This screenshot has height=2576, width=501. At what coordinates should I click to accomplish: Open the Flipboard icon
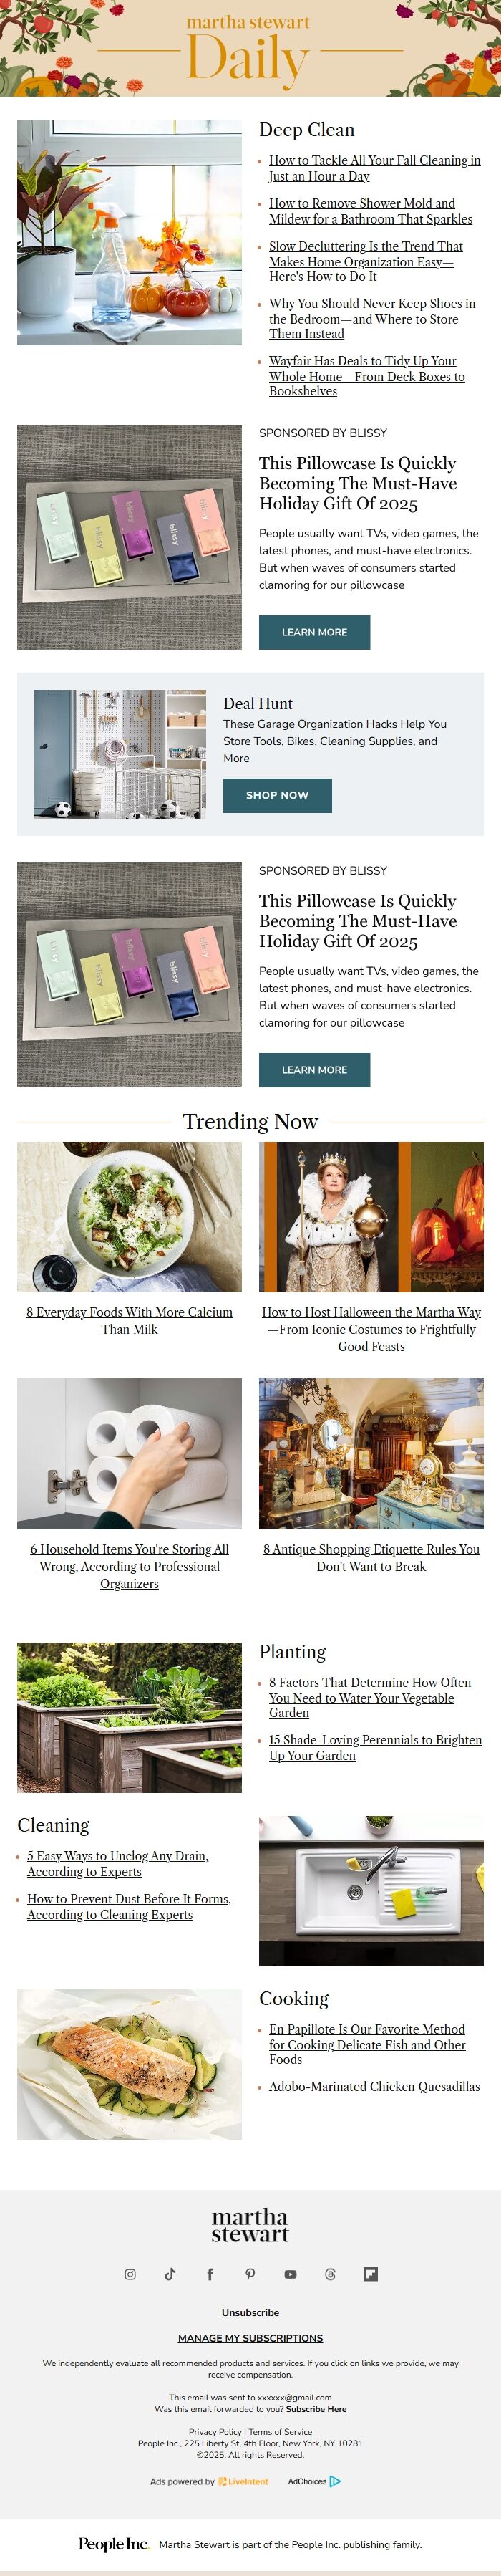[370, 2274]
